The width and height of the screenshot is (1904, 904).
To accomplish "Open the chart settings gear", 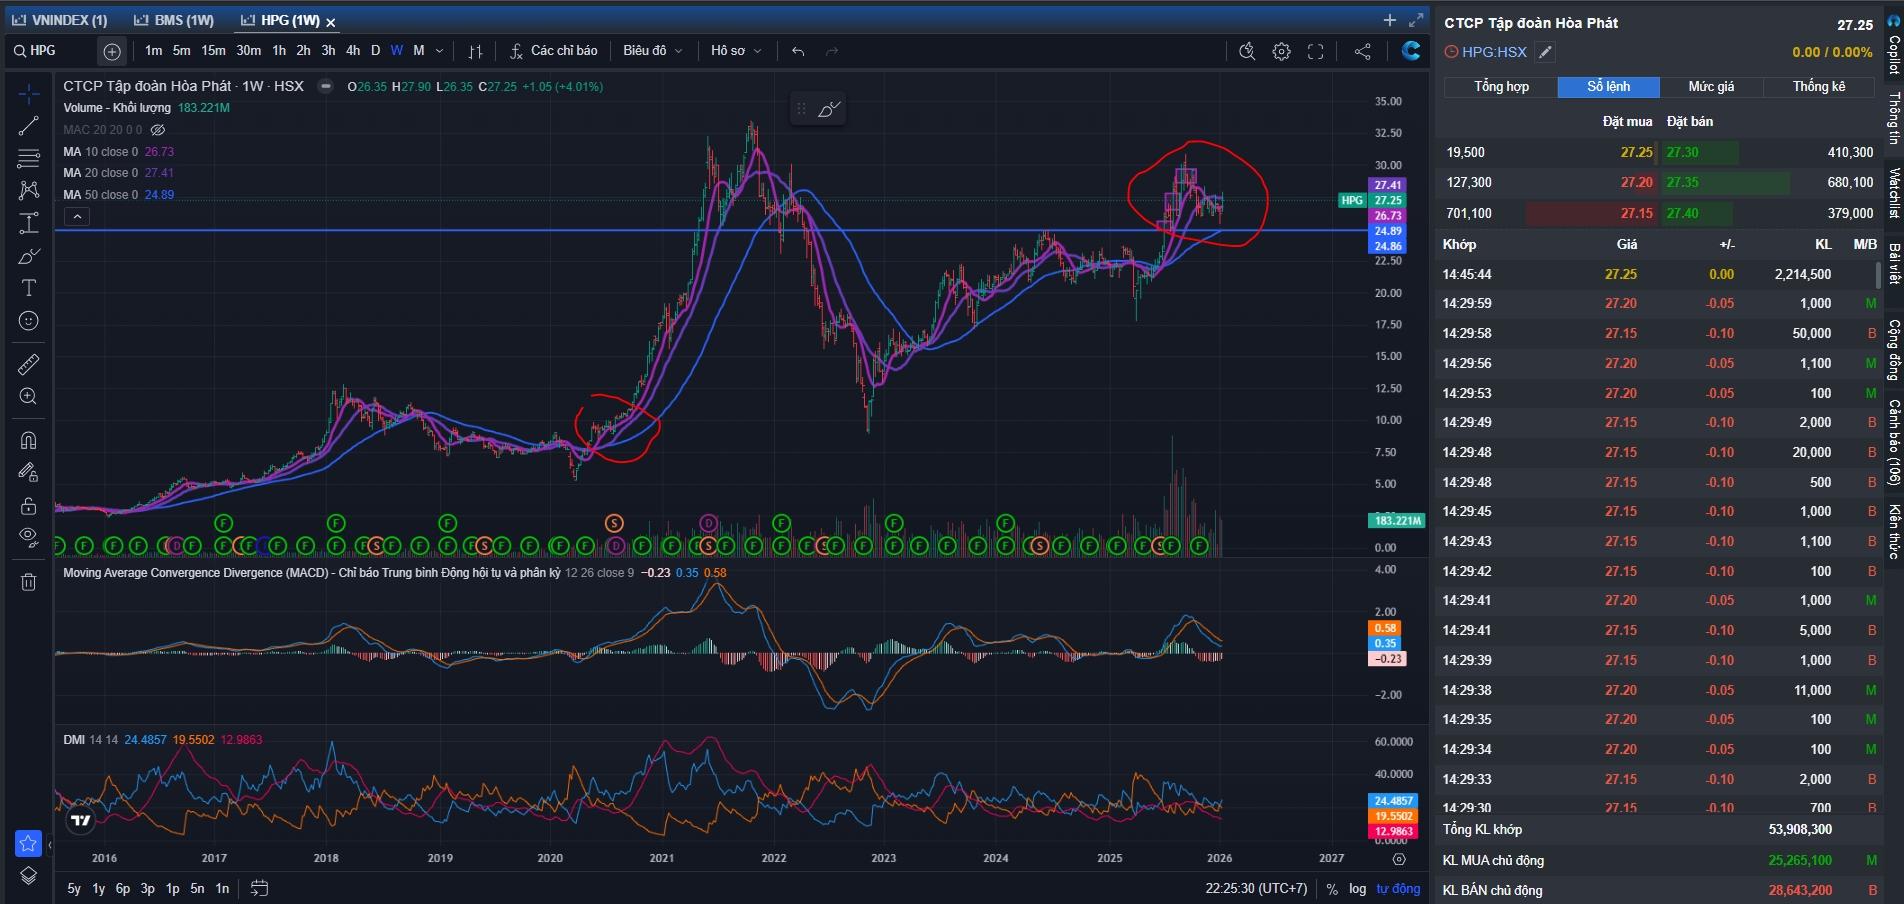I will 1281,51.
